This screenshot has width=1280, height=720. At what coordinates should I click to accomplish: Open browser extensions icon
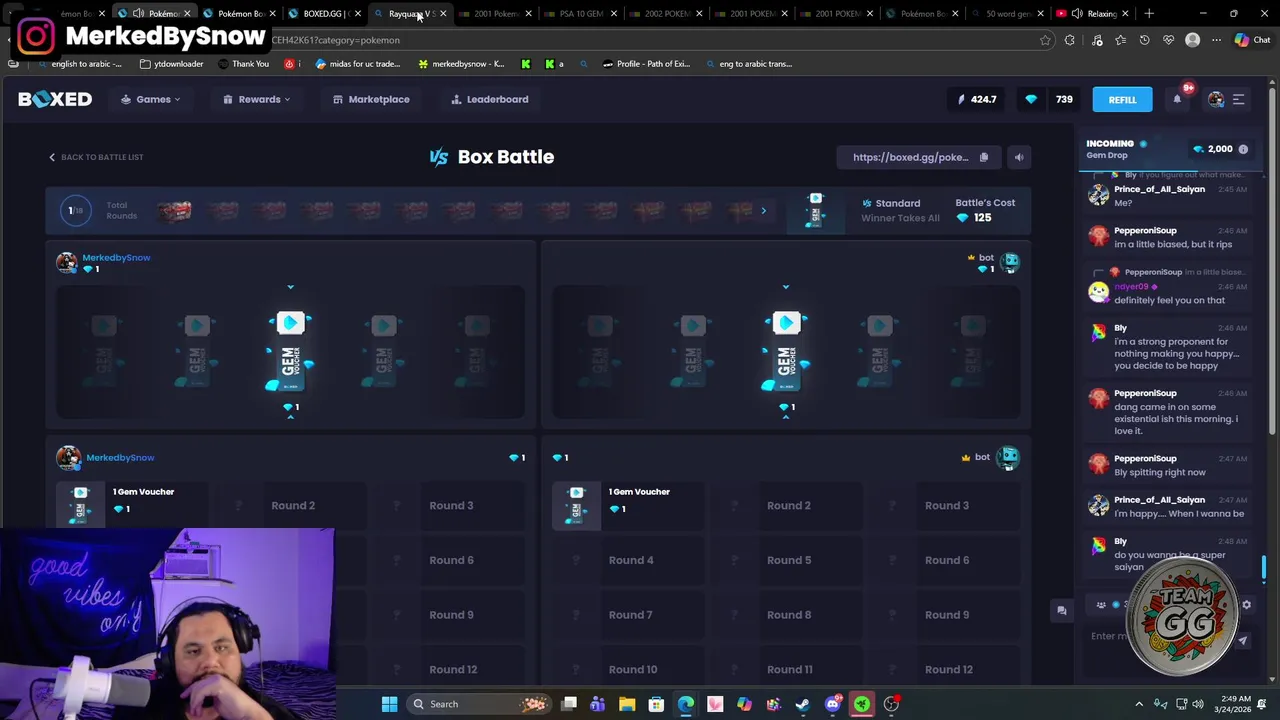(1070, 40)
